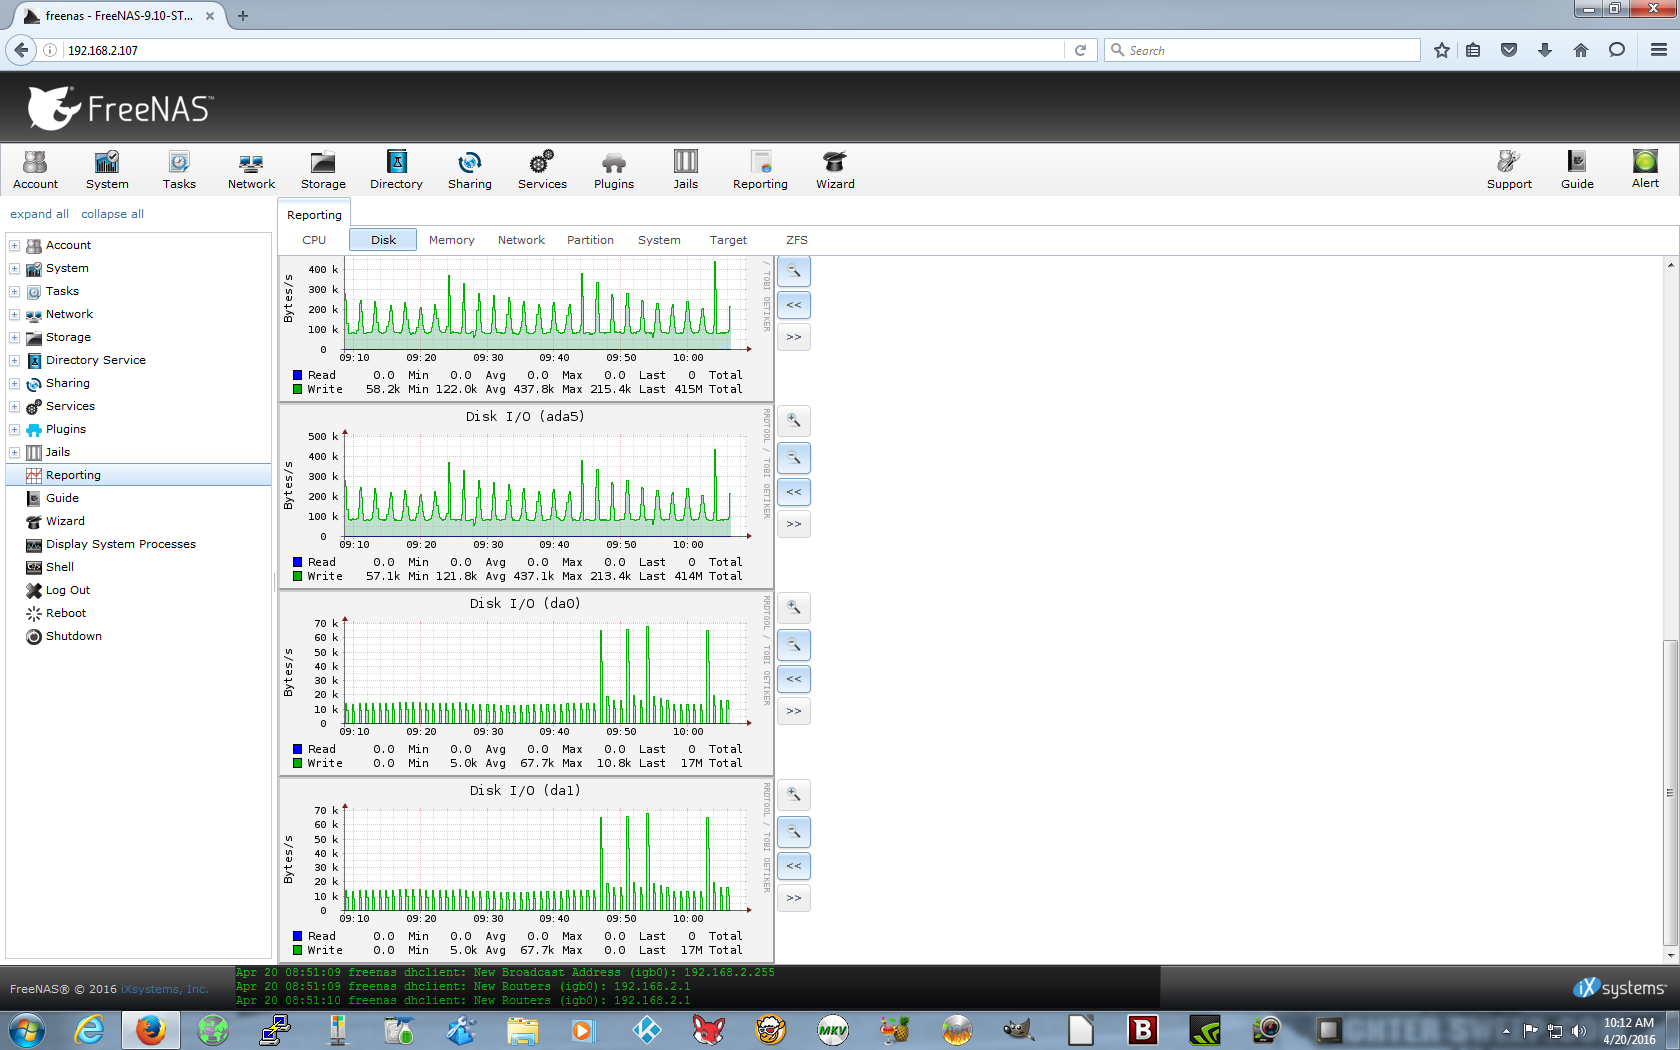The height and width of the screenshot is (1050, 1680).
Task: Click the Alert status icon
Action: 1644,169
